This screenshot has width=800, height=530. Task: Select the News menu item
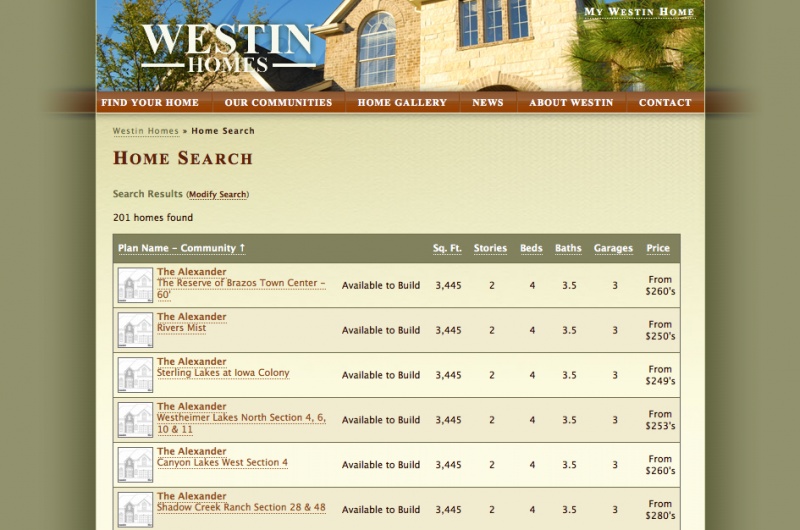pyautogui.click(x=488, y=103)
